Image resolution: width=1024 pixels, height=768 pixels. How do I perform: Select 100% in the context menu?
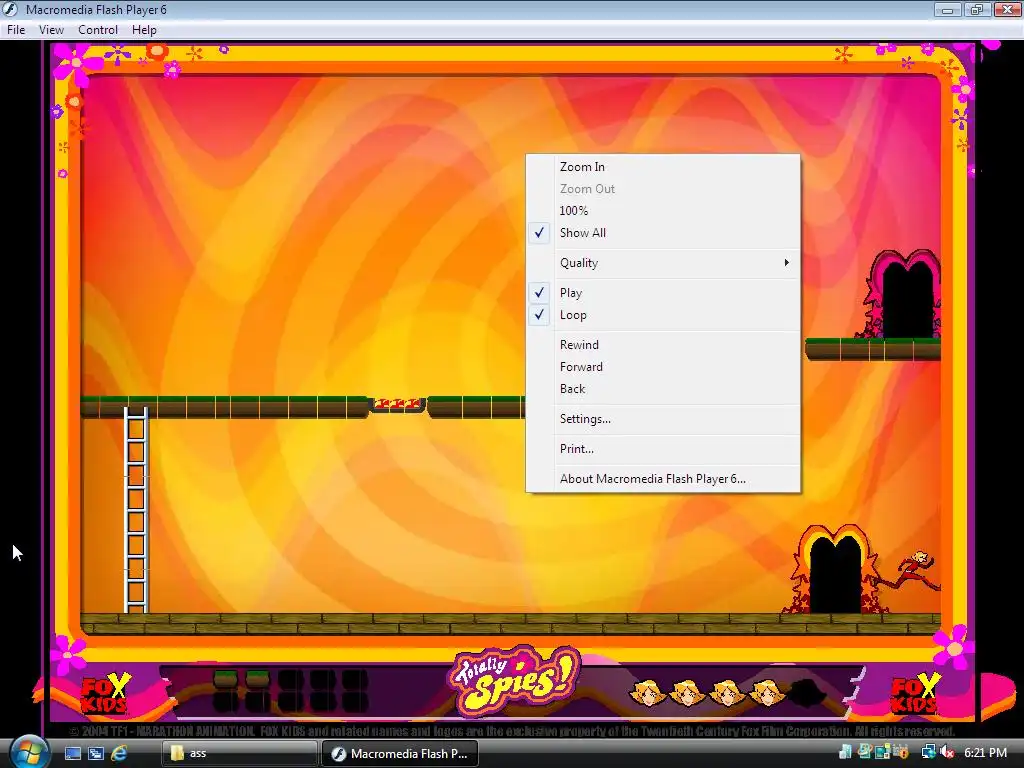(663, 210)
